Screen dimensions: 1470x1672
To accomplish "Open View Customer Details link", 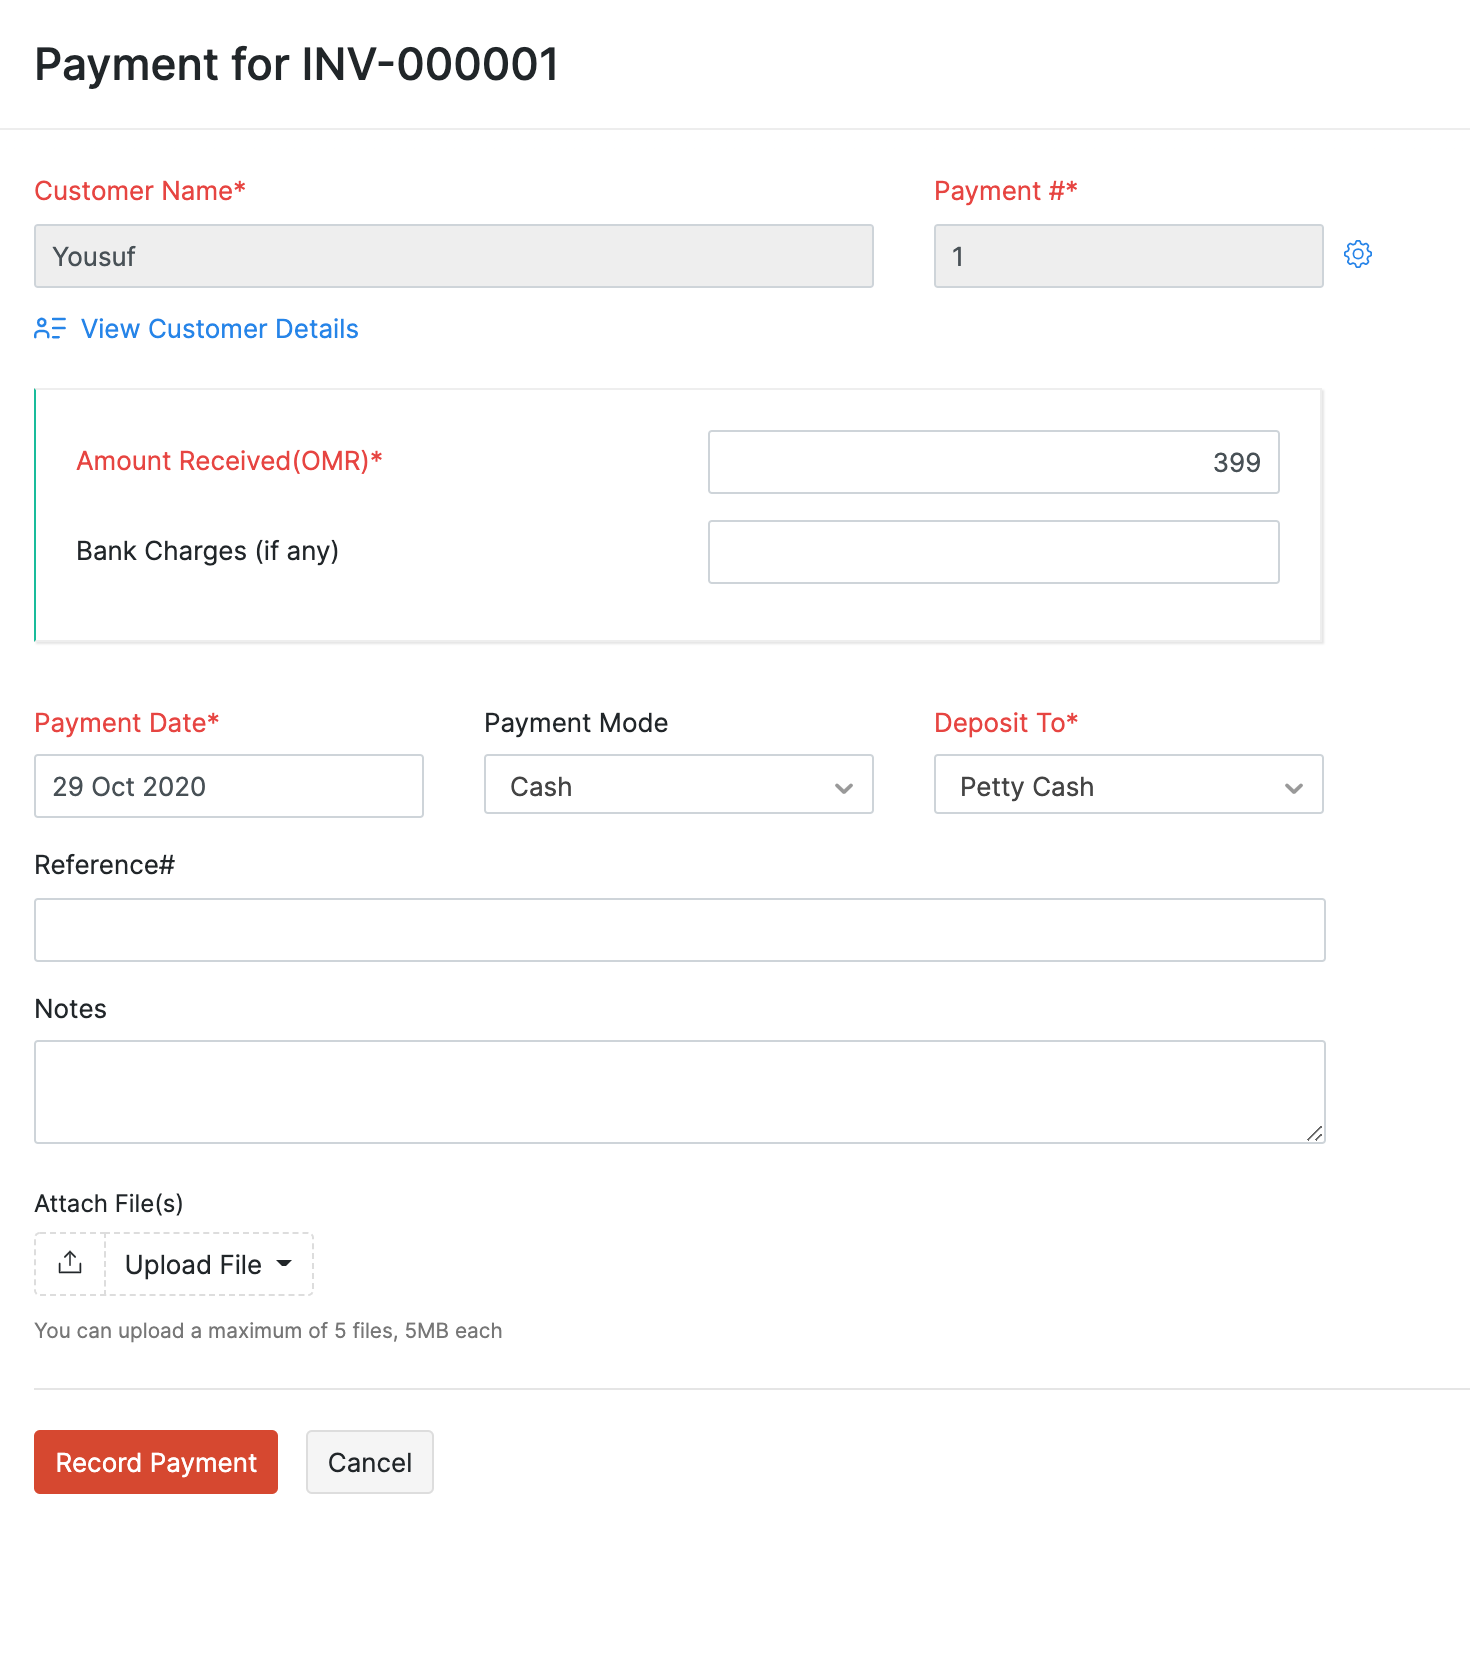I will pos(219,329).
